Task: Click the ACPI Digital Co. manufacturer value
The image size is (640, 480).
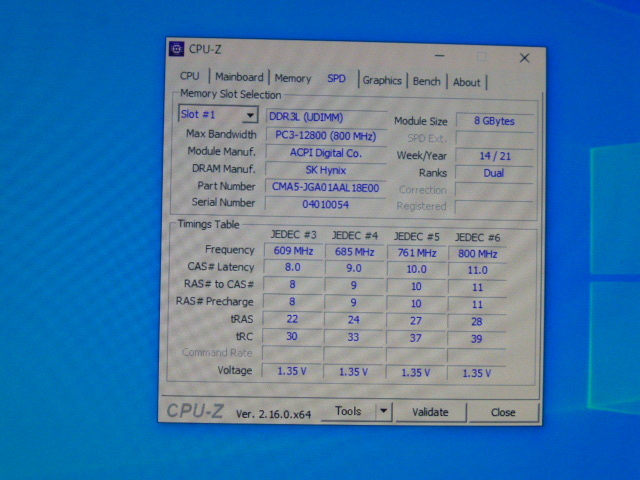Action: [326, 153]
